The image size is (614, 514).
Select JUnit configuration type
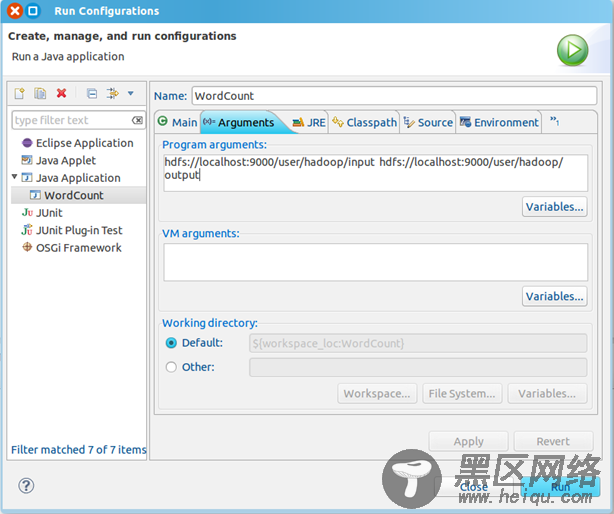click(x=49, y=213)
